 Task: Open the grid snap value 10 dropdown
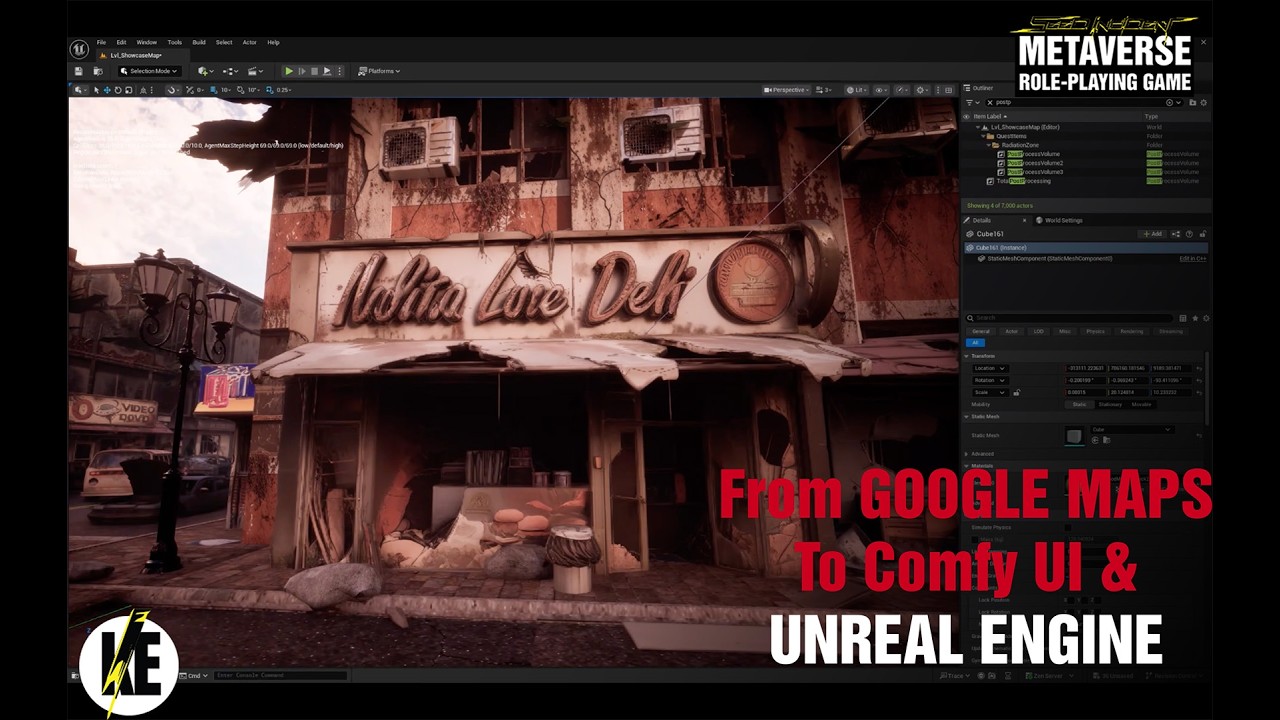[227, 90]
